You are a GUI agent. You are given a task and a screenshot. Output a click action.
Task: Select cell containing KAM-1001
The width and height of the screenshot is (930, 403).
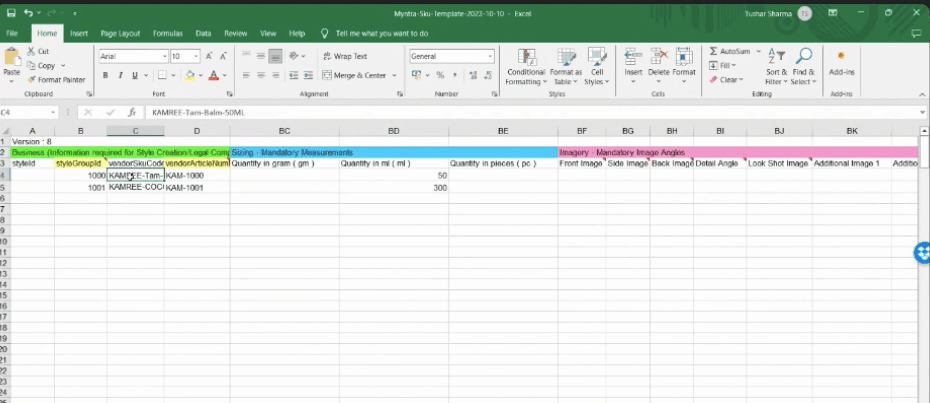(x=197, y=188)
